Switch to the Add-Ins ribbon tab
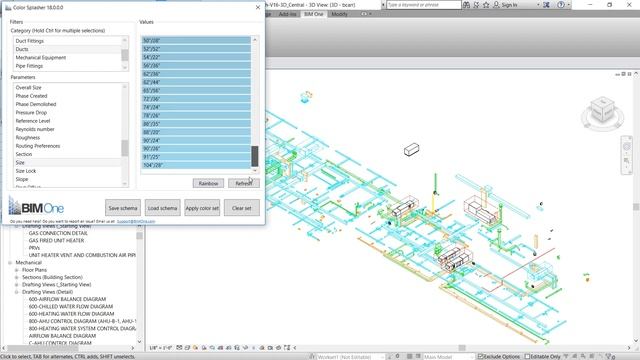 [287, 14]
